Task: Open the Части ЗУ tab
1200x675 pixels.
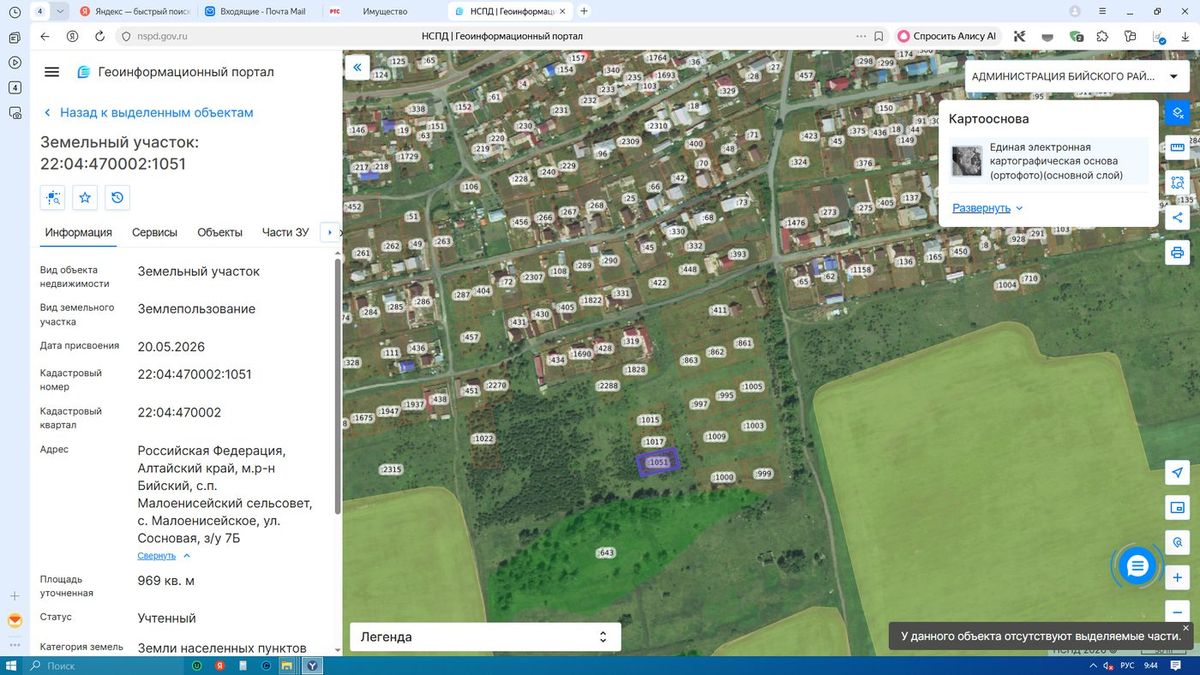Action: [285, 232]
